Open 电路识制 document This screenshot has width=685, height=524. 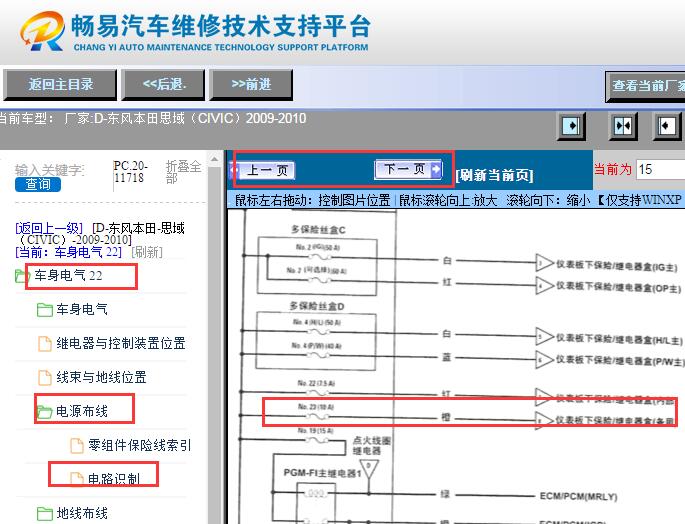point(114,479)
